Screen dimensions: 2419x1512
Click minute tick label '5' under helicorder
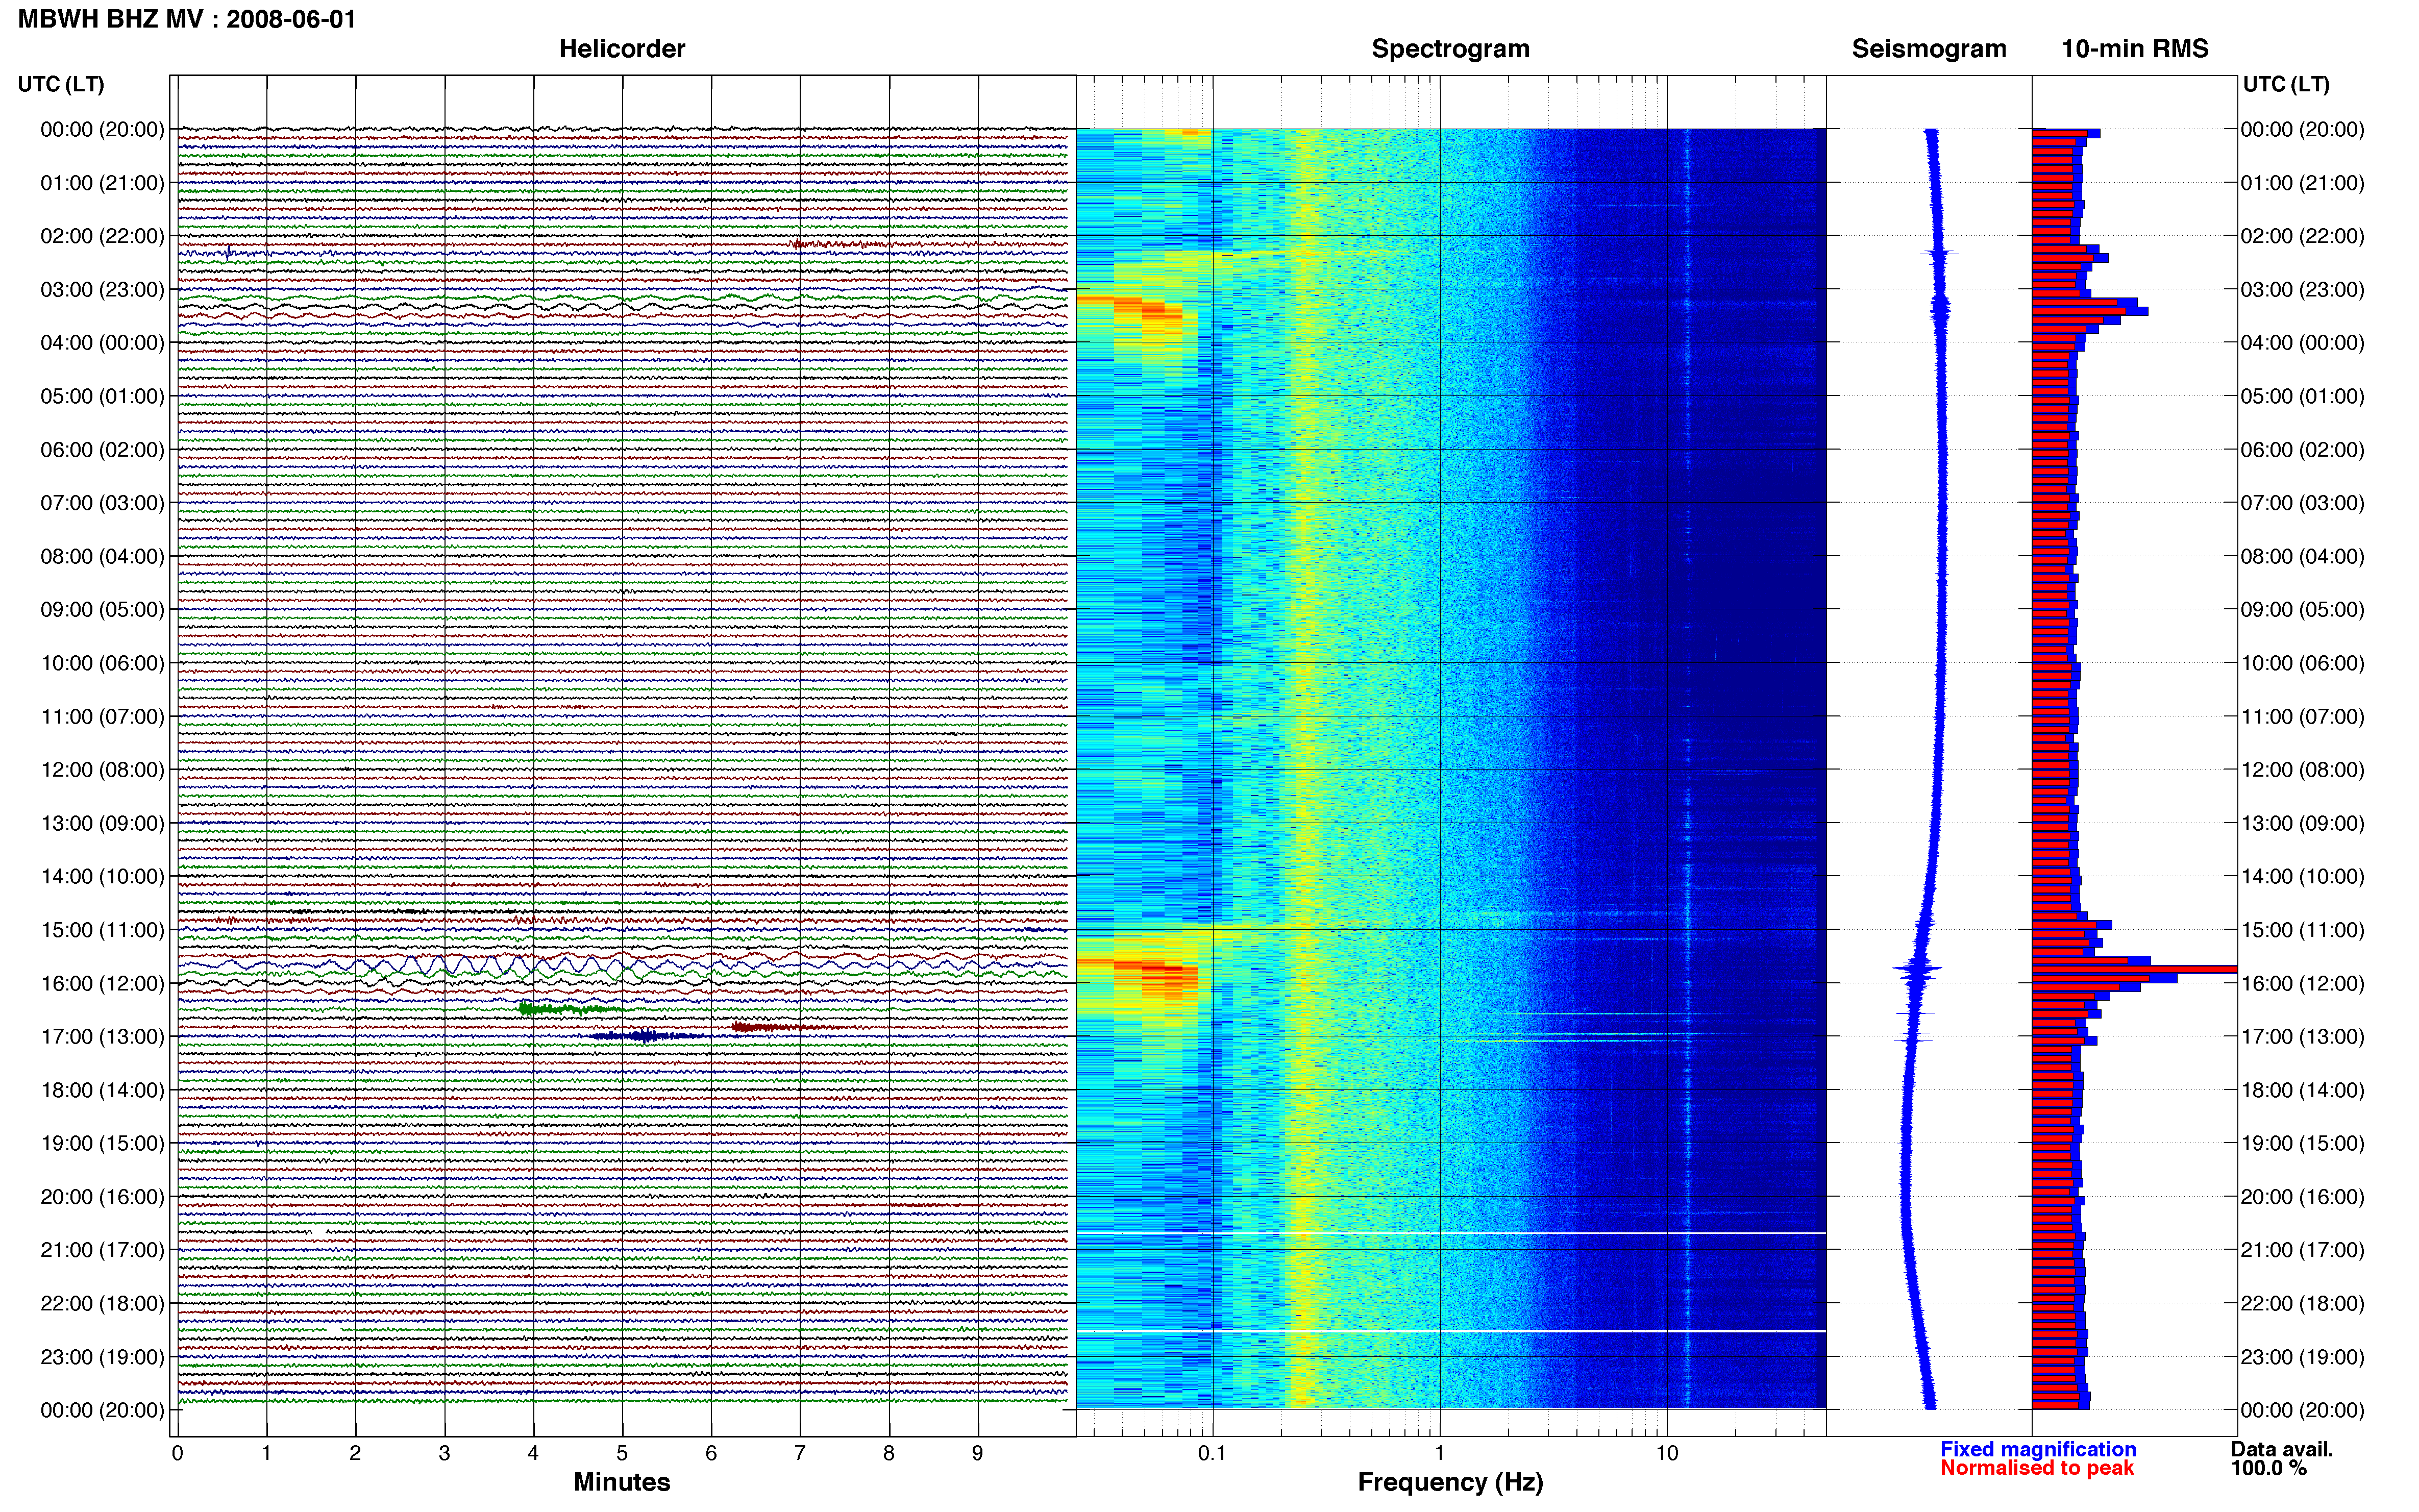click(622, 1453)
